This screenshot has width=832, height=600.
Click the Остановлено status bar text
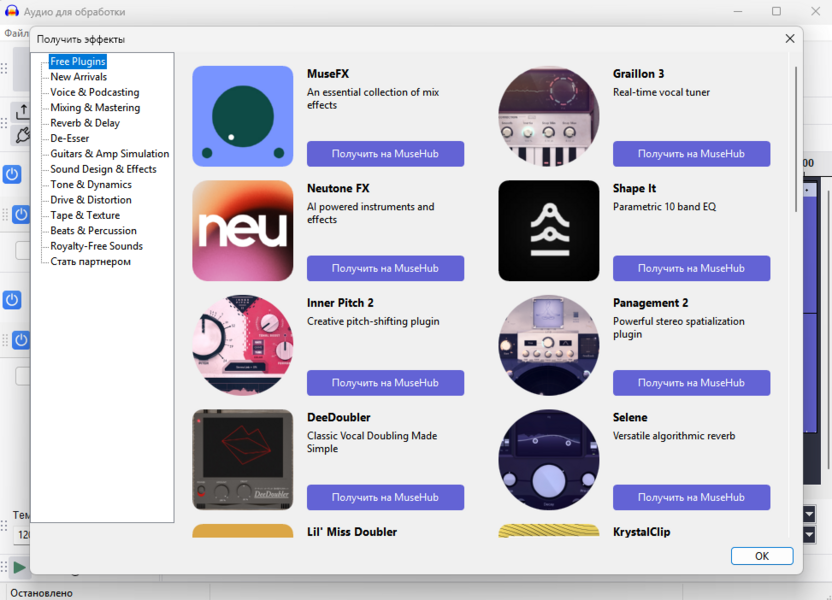click(41, 593)
